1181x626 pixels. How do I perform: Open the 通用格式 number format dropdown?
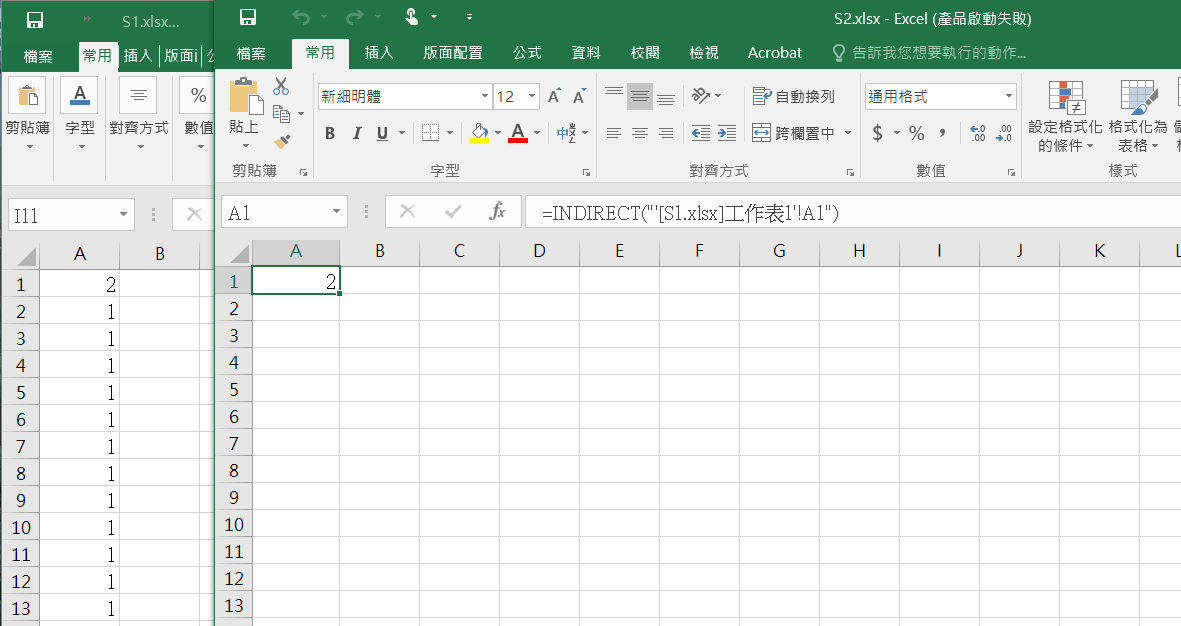[x=1008, y=97]
